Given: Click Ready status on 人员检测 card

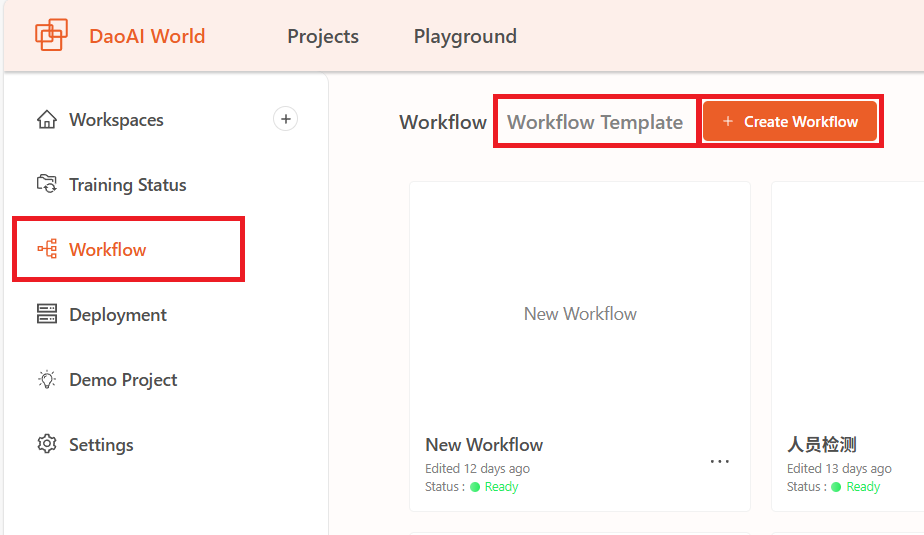Looking at the screenshot, I should coord(863,487).
